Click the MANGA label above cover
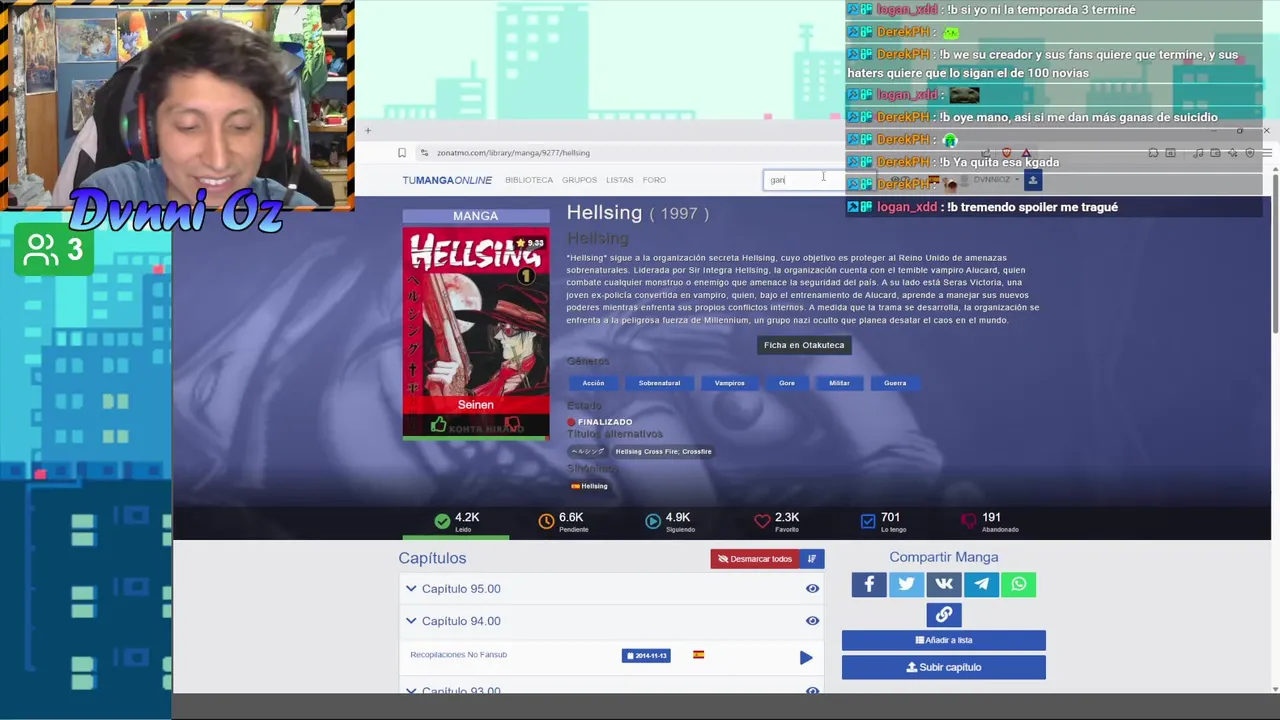Image resolution: width=1280 pixels, height=720 pixels. [476, 216]
